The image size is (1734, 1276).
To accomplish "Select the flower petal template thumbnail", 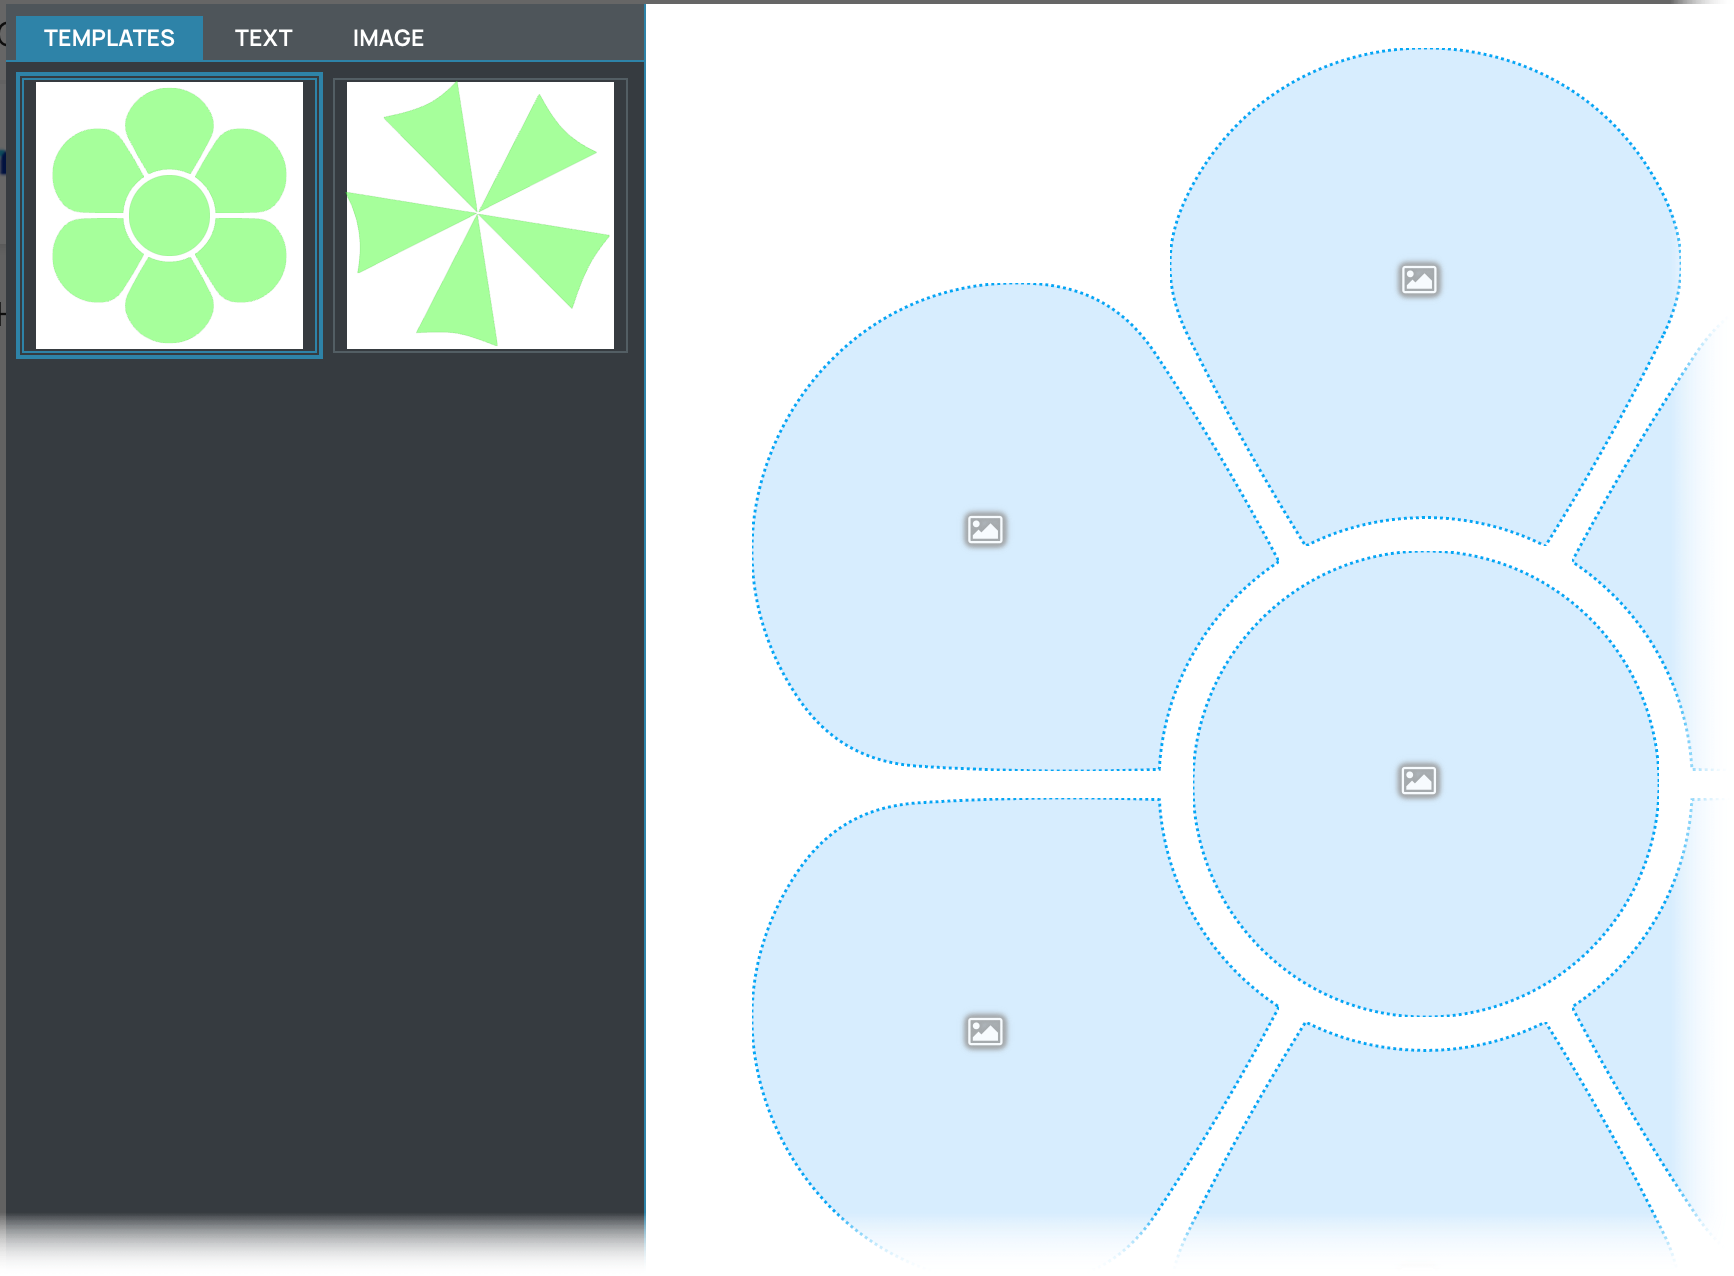I will pos(169,215).
